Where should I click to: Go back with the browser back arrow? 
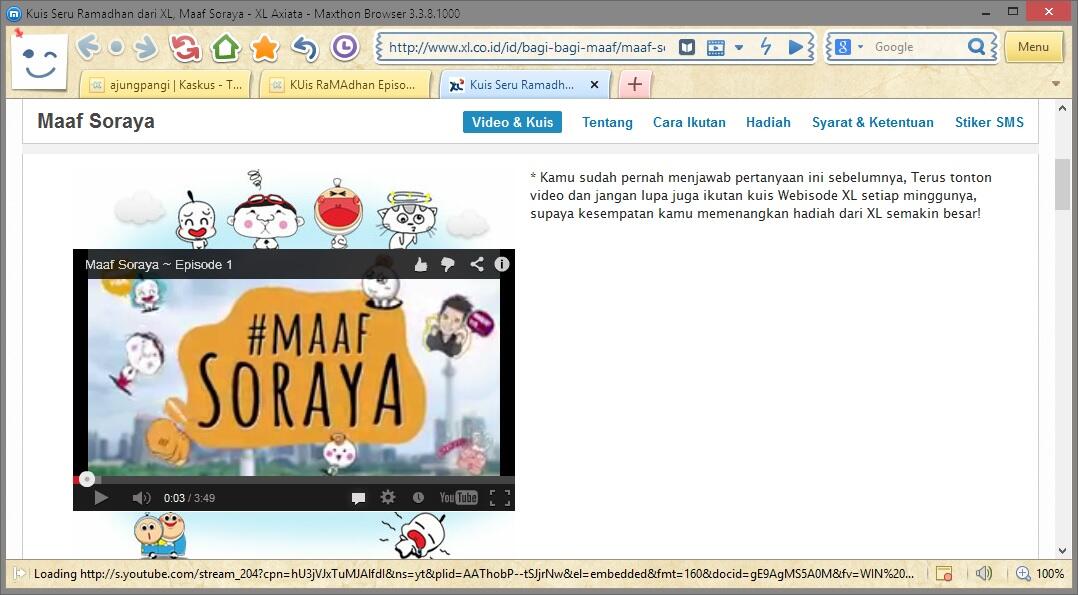88,47
